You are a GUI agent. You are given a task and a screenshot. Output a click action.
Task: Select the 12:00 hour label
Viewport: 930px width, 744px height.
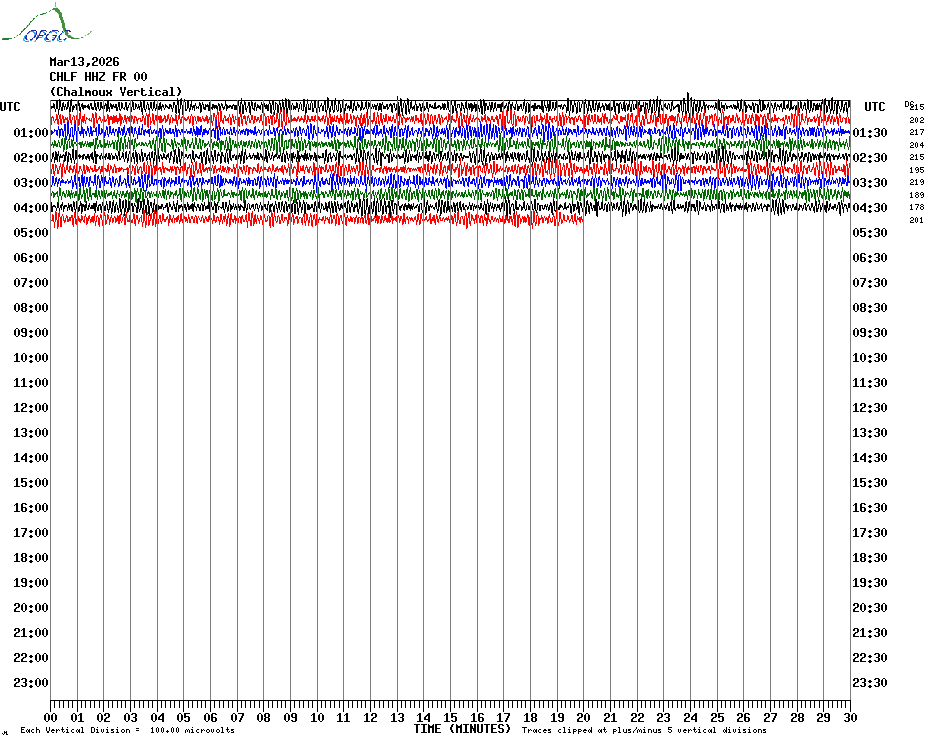click(x=31, y=408)
